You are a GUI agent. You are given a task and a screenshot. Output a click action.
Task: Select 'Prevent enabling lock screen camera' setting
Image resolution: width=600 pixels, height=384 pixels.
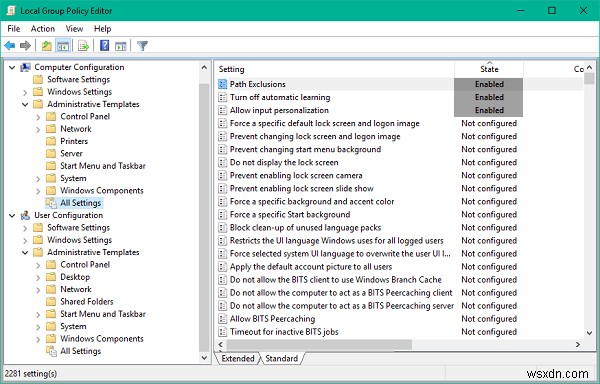pos(296,176)
